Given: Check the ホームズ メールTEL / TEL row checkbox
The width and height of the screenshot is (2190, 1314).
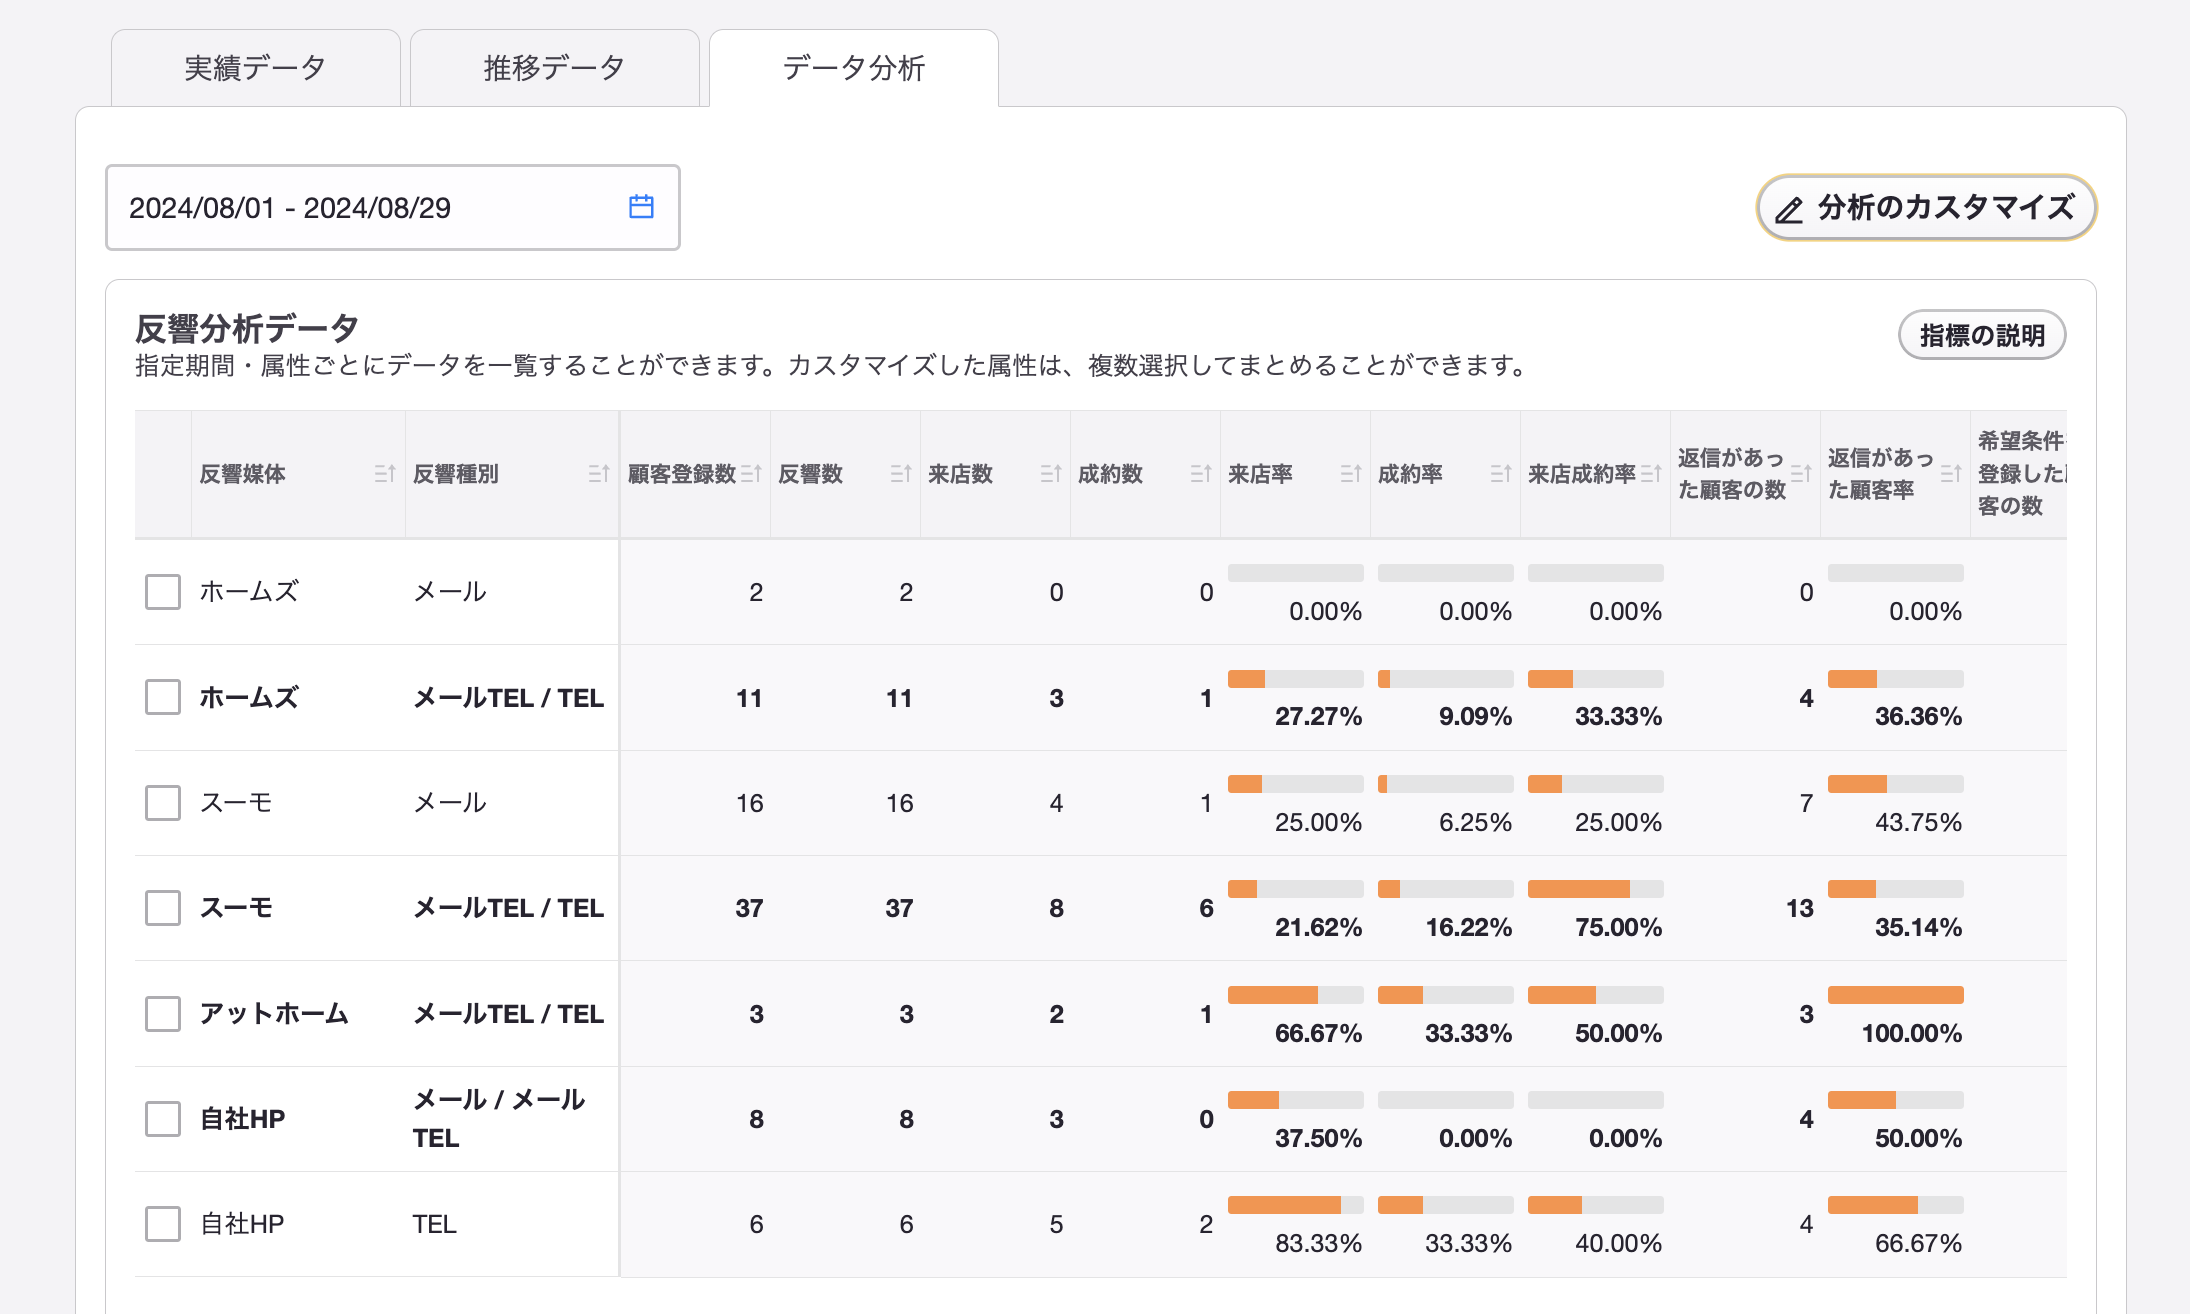Looking at the screenshot, I should click(163, 697).
